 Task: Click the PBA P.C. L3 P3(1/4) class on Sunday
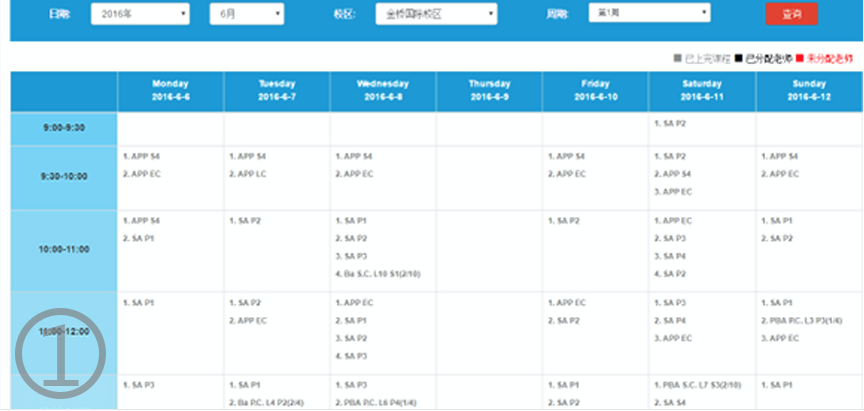(x=804, y=320)
